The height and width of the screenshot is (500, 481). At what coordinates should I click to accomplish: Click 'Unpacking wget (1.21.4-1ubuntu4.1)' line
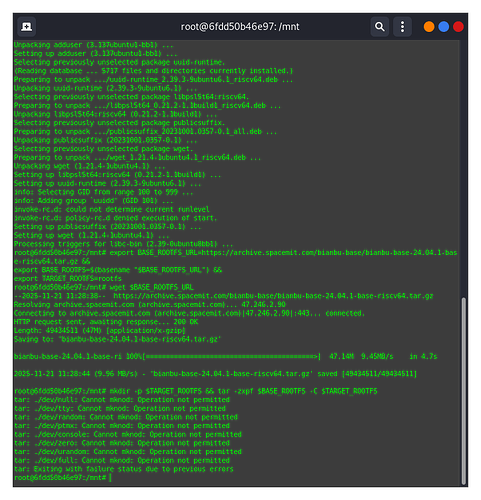pyautogui.click(x=90, y=166)
